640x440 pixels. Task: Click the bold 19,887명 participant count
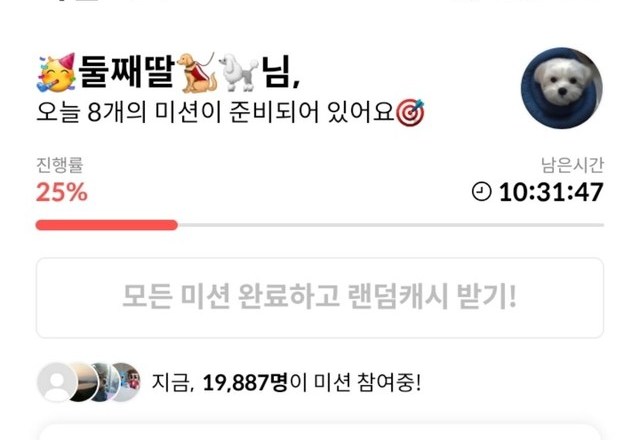click(245, 382)
